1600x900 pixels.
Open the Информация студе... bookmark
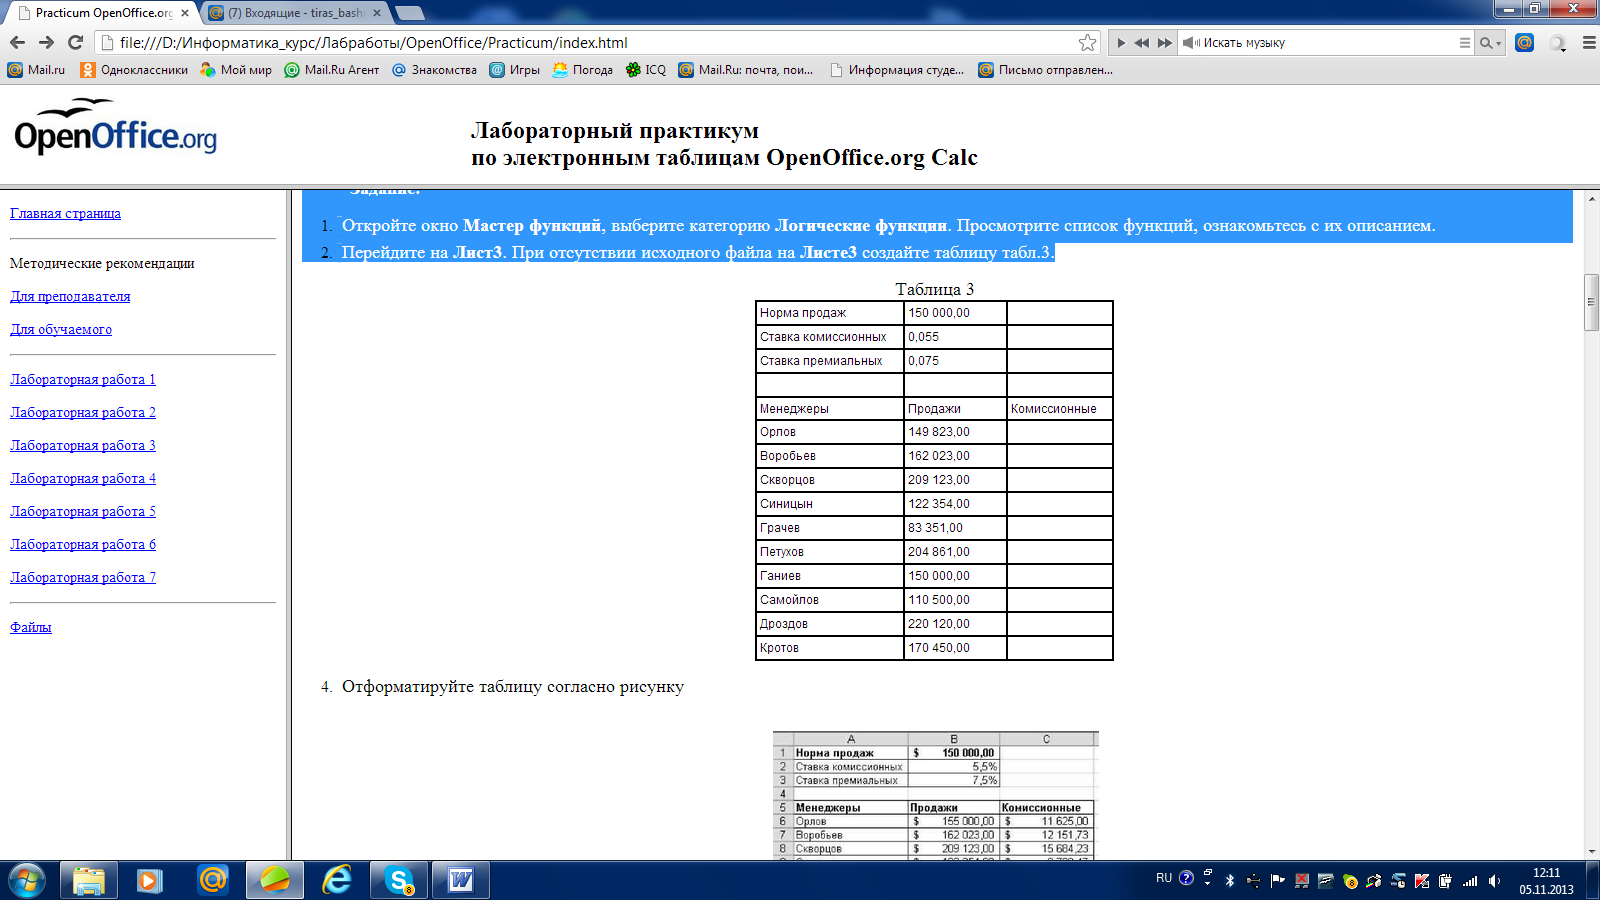(897, 70)
